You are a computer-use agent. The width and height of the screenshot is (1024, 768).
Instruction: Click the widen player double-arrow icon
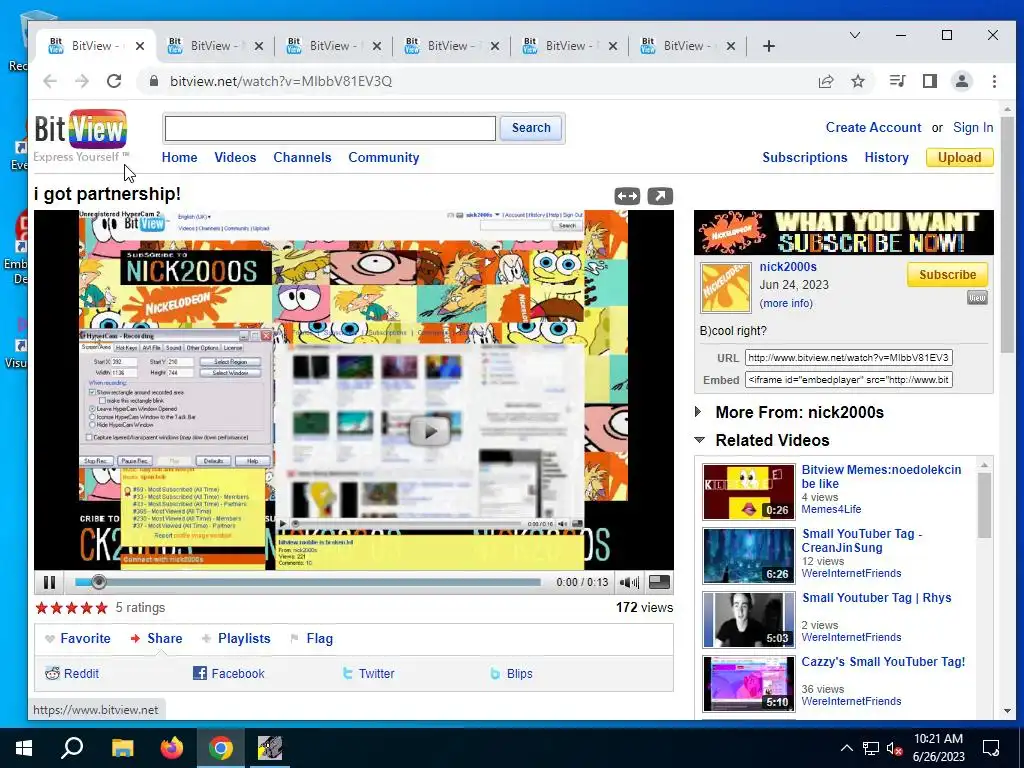(x=627, y=196)
